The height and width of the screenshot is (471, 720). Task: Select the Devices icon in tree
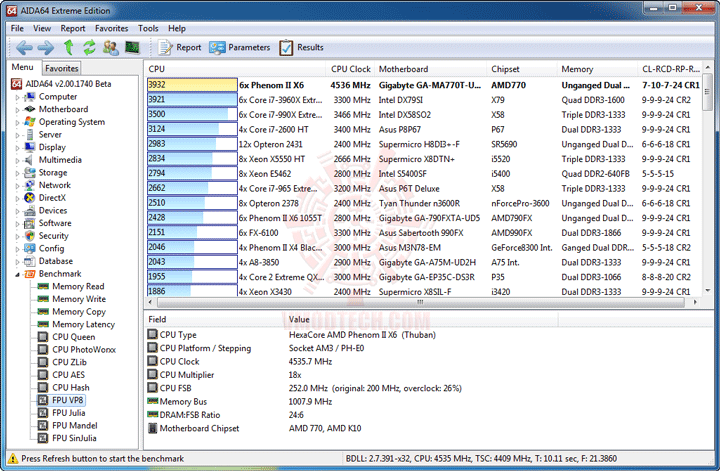click(29, 211)
